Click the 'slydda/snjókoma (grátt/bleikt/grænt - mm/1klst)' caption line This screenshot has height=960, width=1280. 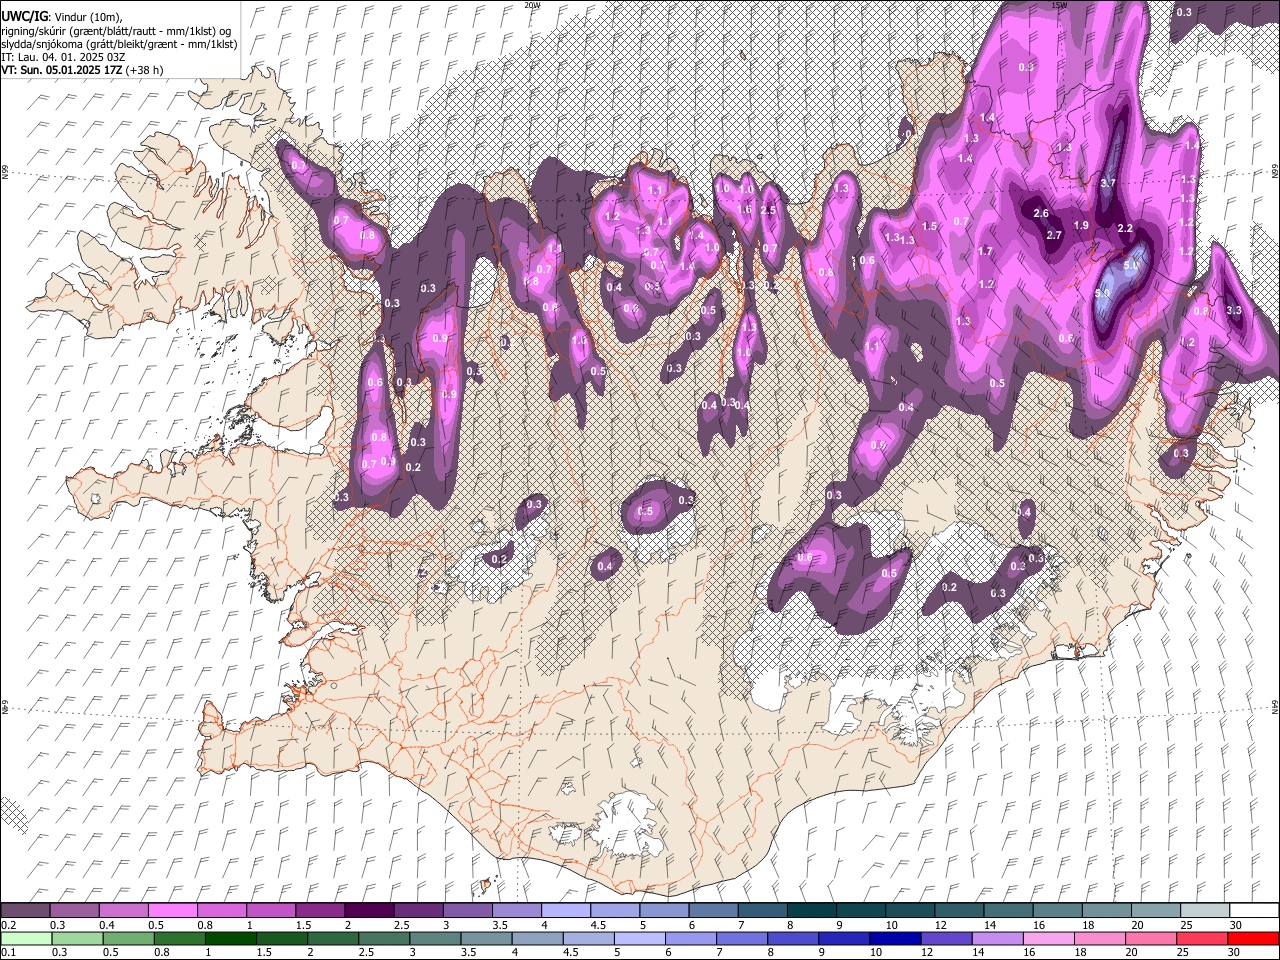(x=119, y=44)
